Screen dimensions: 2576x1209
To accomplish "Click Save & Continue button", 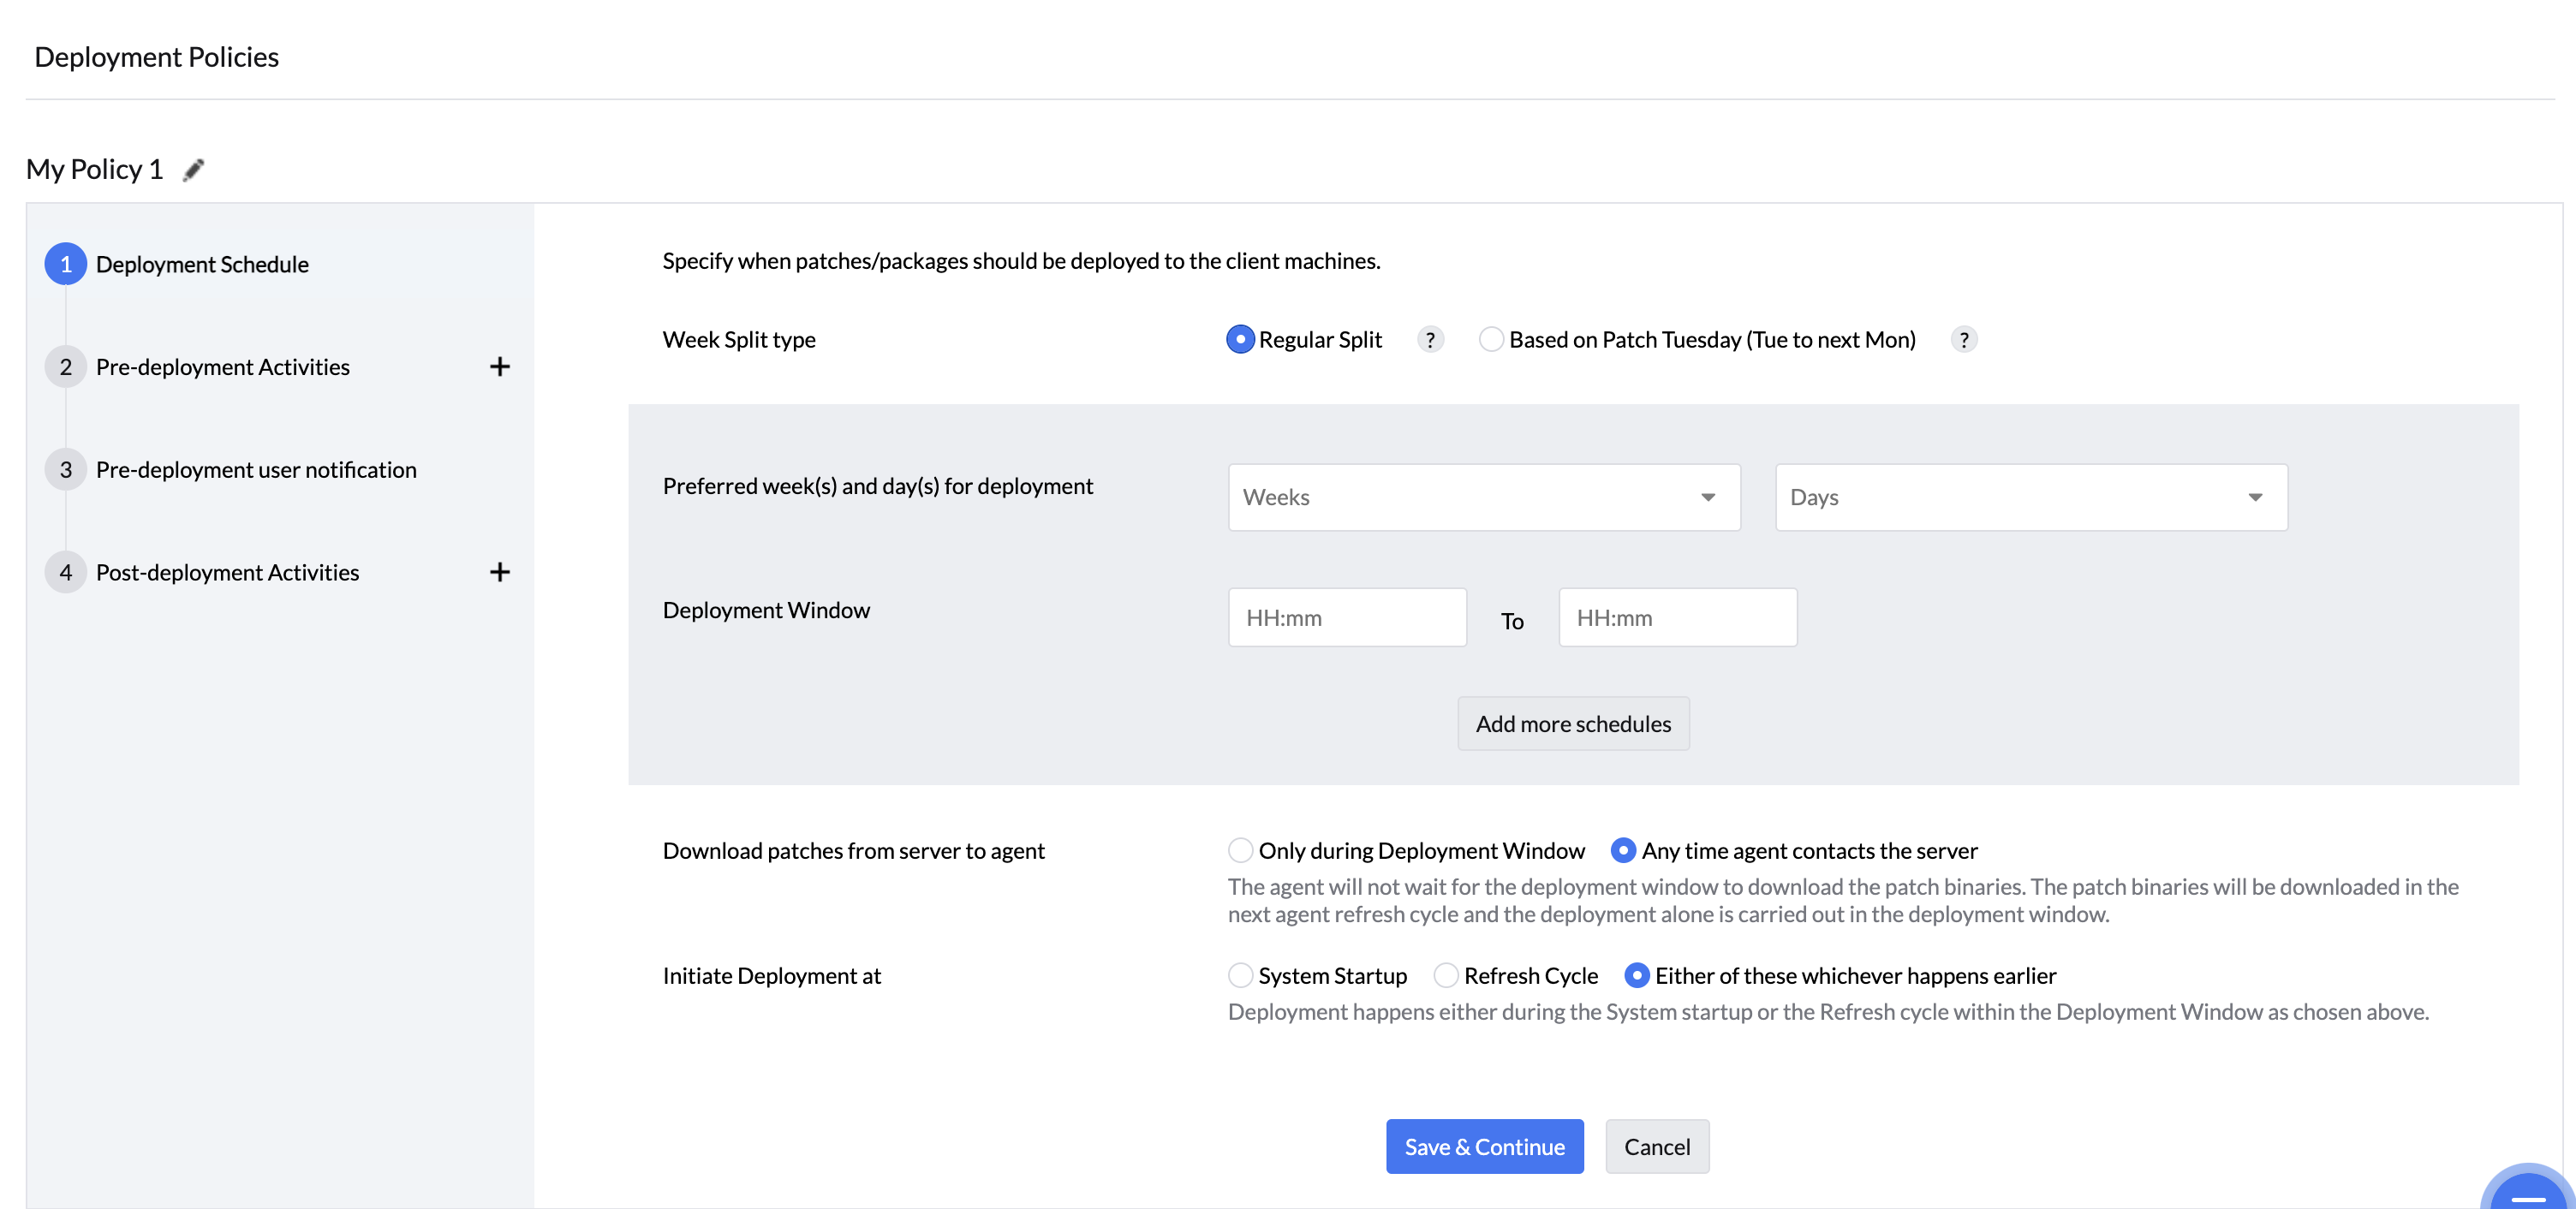I will pyautogui.click(x=1484, y=1147).
